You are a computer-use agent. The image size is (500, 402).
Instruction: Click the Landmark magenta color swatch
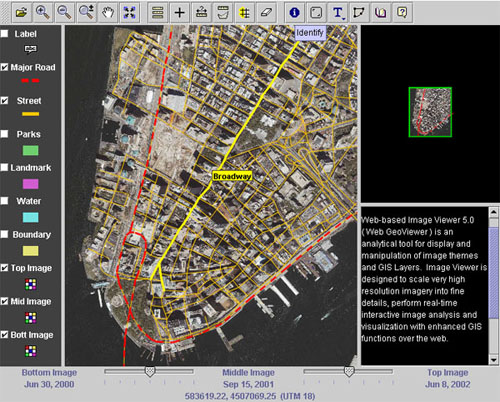[30, 184]
